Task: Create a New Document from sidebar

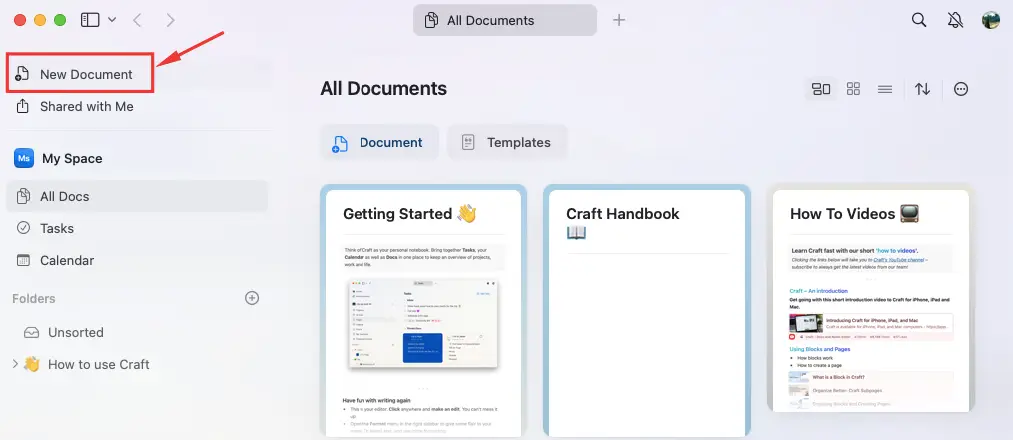Action: [x=80, y=74]
